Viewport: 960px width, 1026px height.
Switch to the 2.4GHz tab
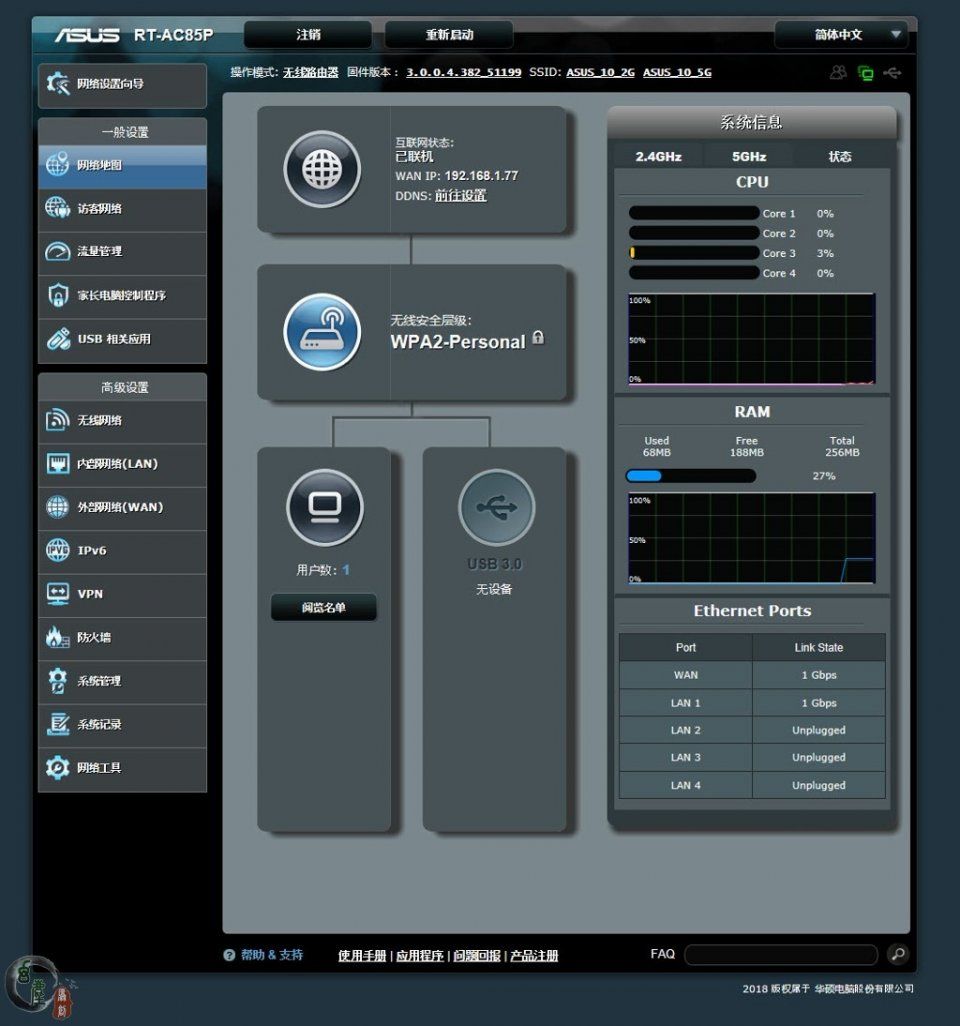[x=658, y=156]
